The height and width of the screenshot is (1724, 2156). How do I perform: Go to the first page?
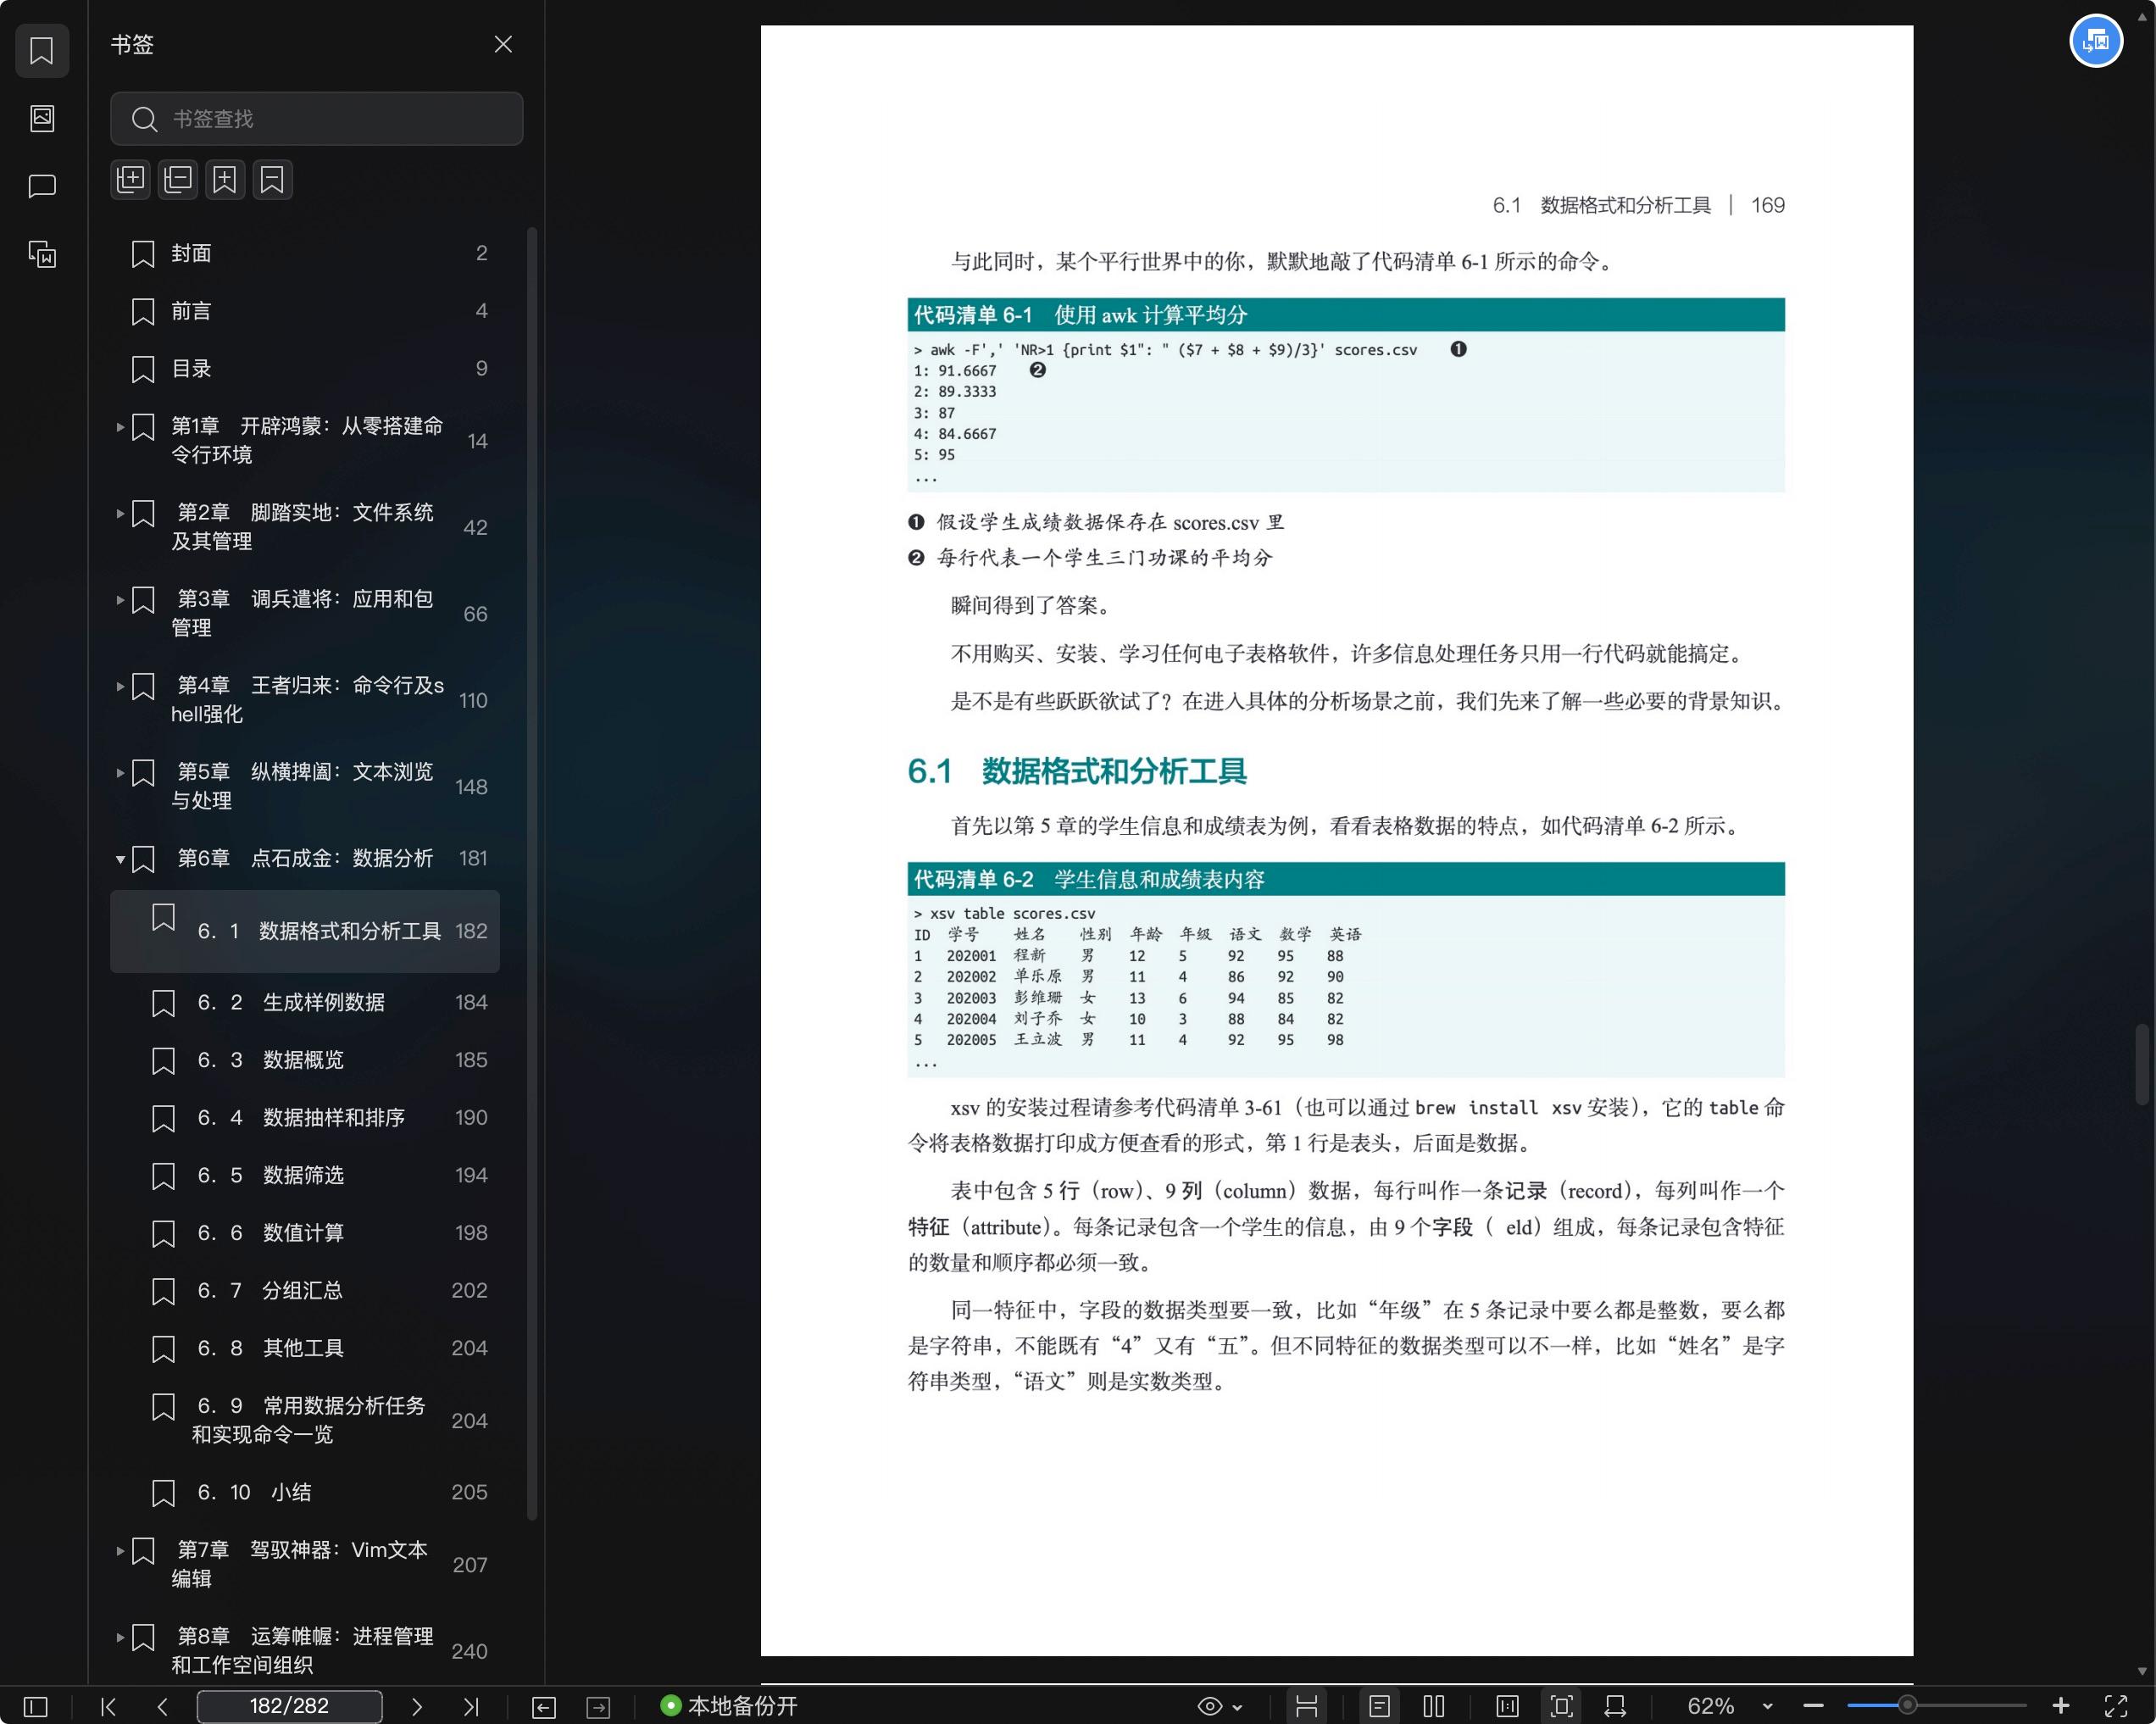pyautogui.click(x=109, y=1707)
